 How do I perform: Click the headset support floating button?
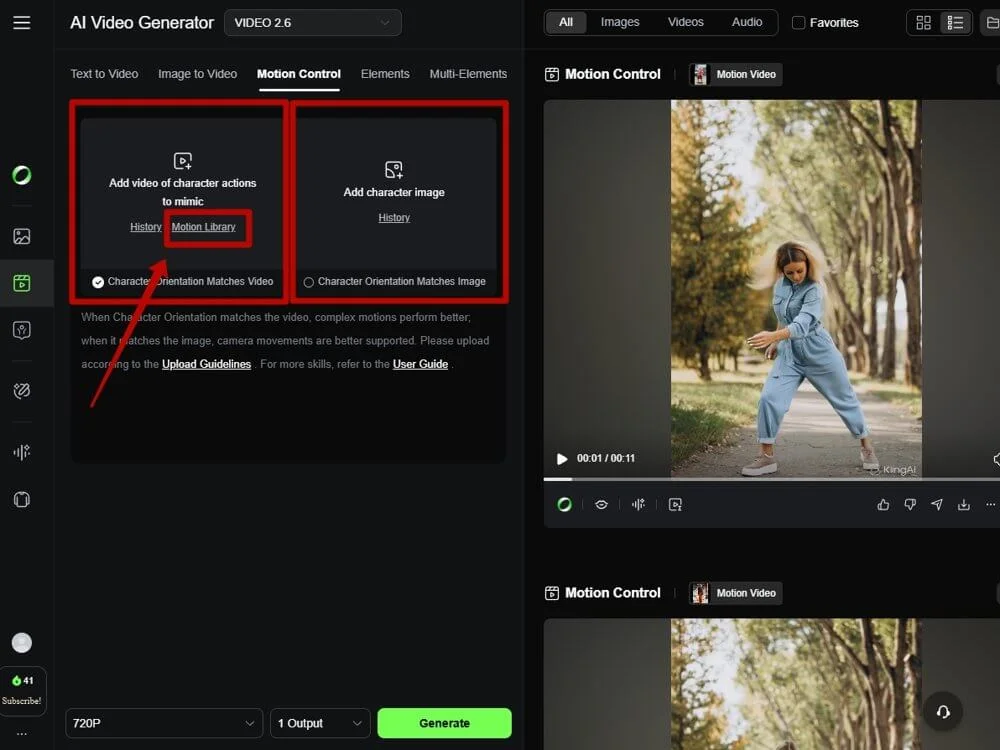pyautogui.click(x=942, y=712)
